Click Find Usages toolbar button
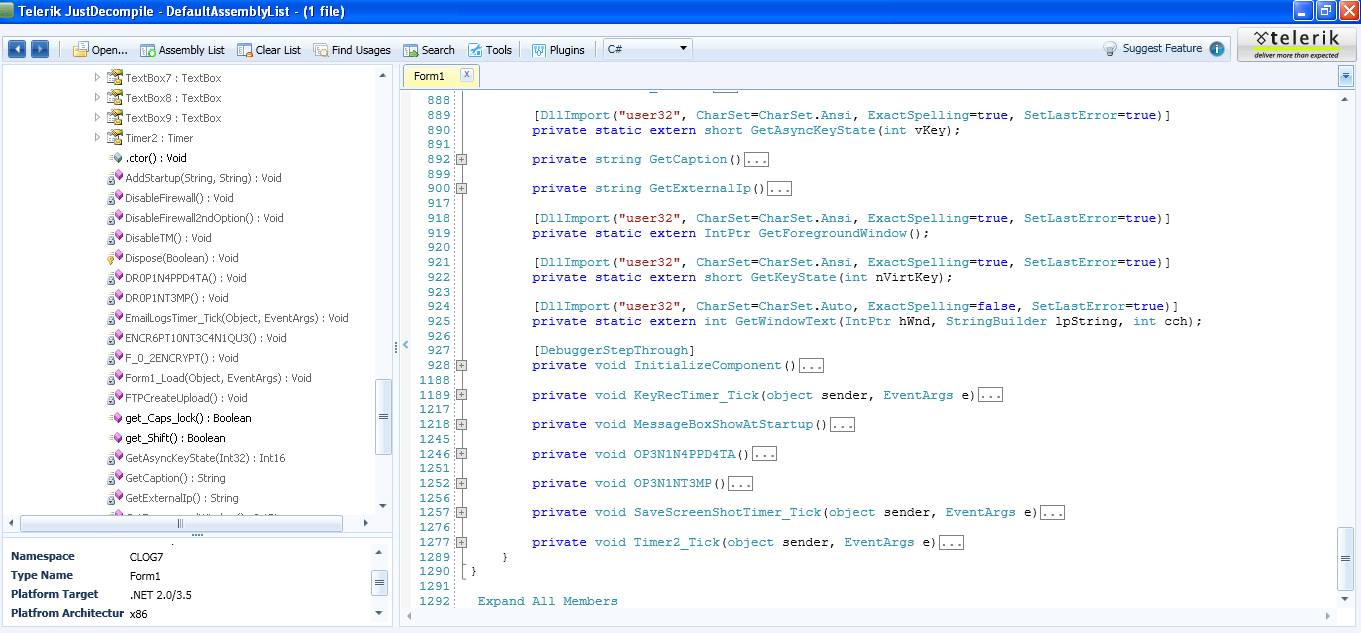This screenshot has height=633, width=1361. point(352,50)
